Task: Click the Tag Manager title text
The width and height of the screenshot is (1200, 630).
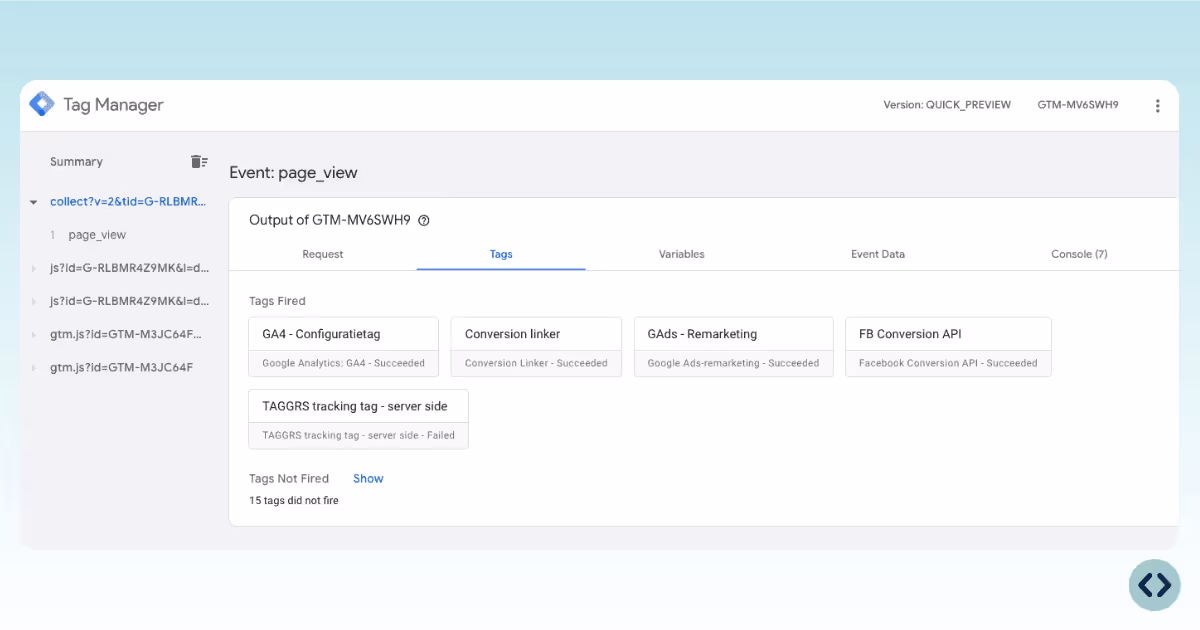Action: 113,104
